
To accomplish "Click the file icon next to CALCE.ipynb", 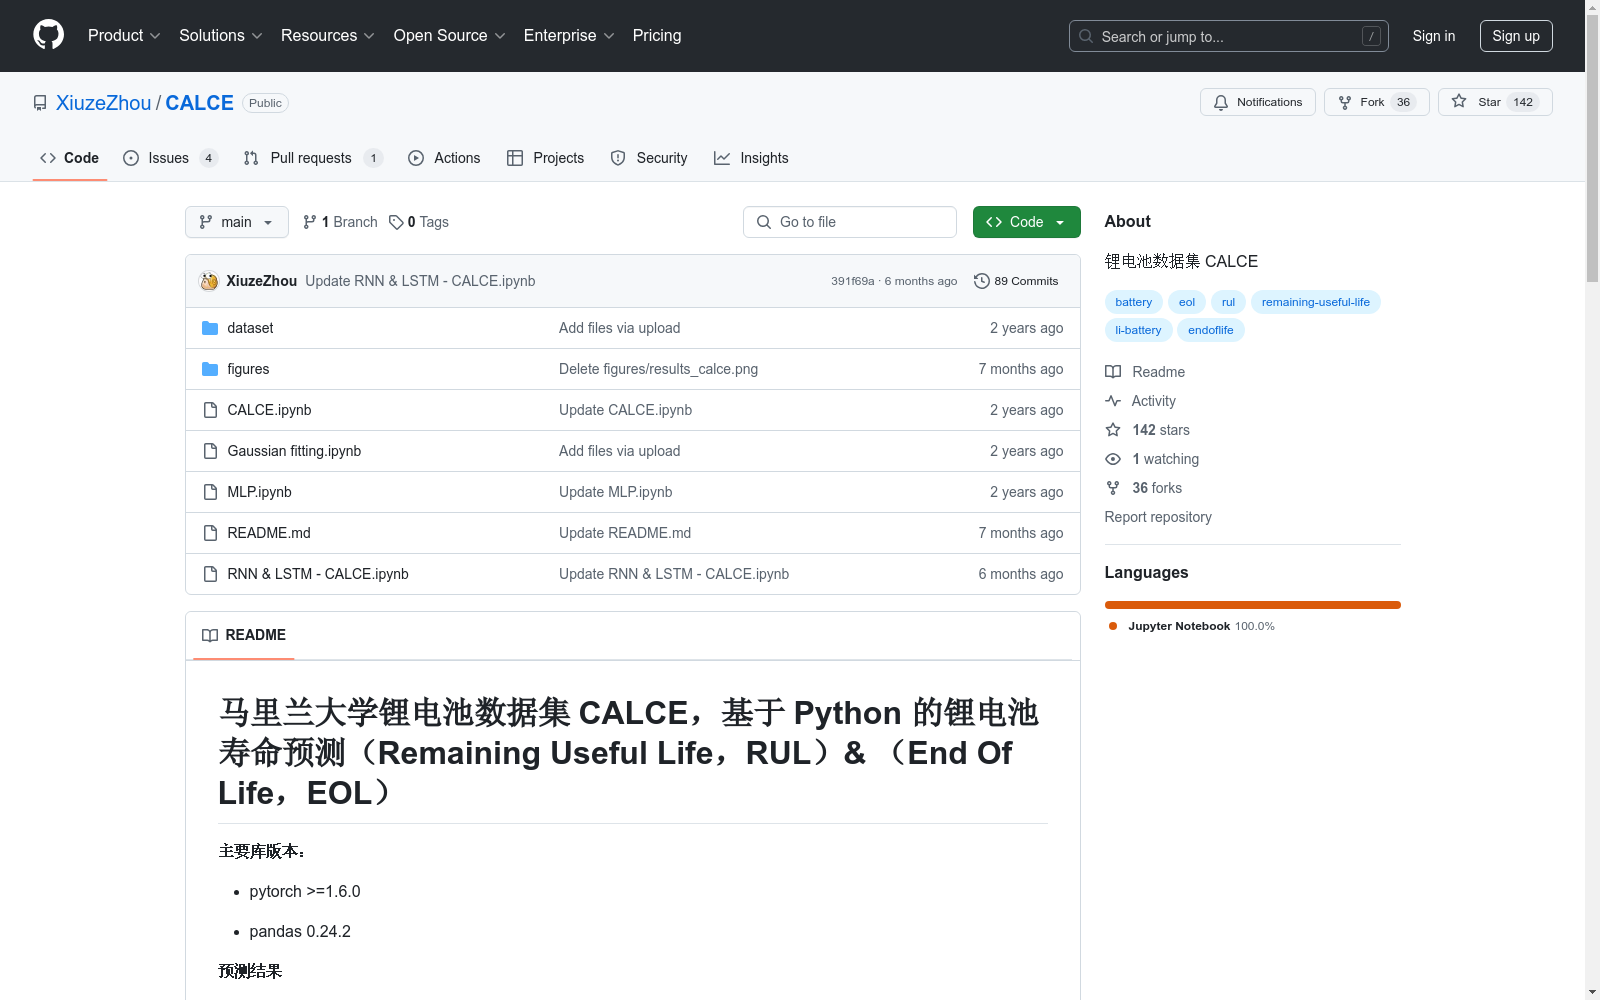I will (210, 410).
